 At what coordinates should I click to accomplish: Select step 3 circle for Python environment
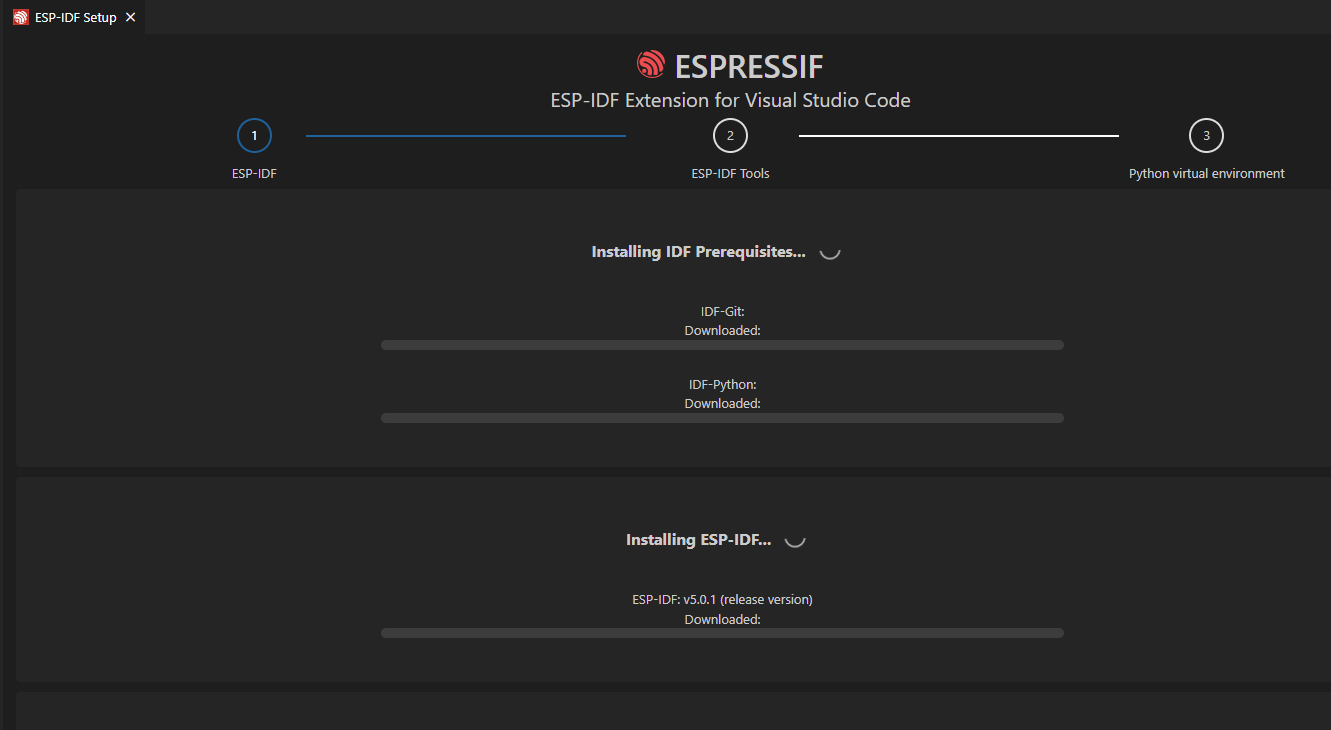(x=1206, y=135)
